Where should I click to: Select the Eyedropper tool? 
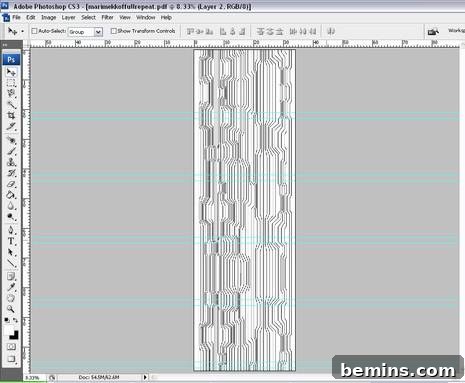tap(11, 287)
